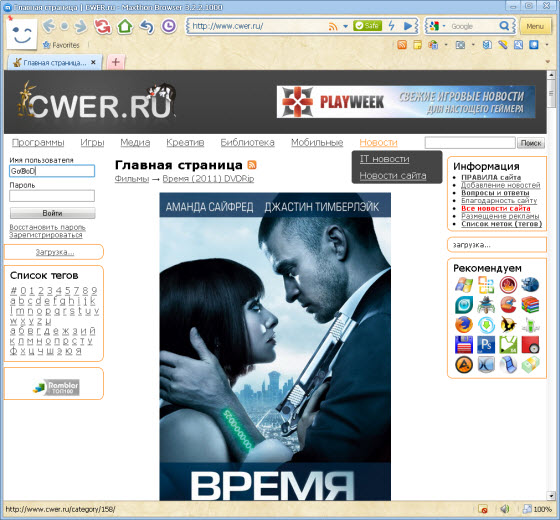Open the browser Menu button
560x520 pixels.
tap(535, 26)
